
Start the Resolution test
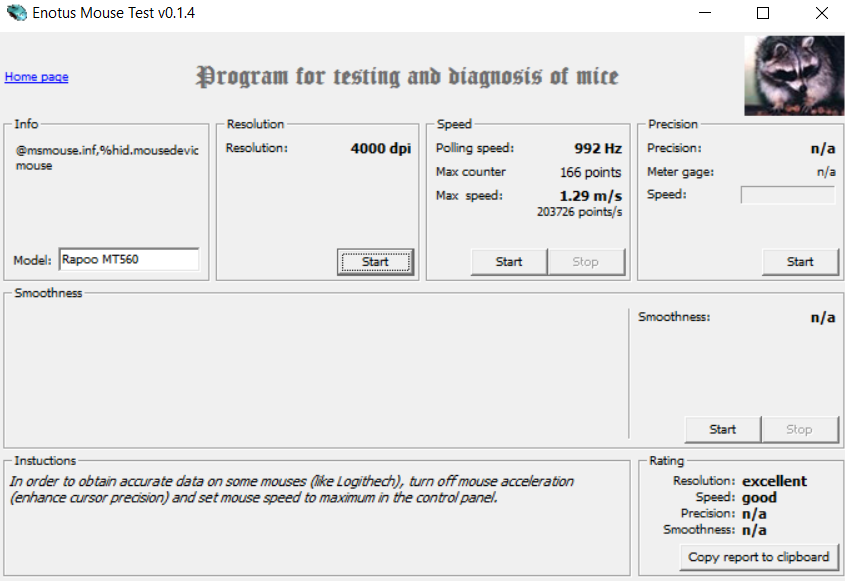pos(376,262)
